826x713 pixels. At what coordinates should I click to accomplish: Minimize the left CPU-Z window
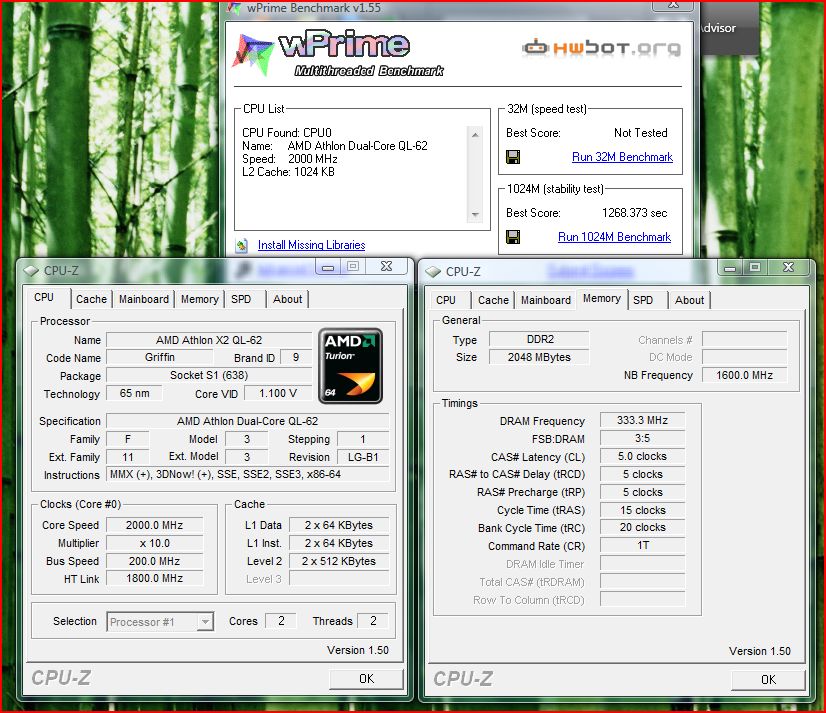click(328, 267)
